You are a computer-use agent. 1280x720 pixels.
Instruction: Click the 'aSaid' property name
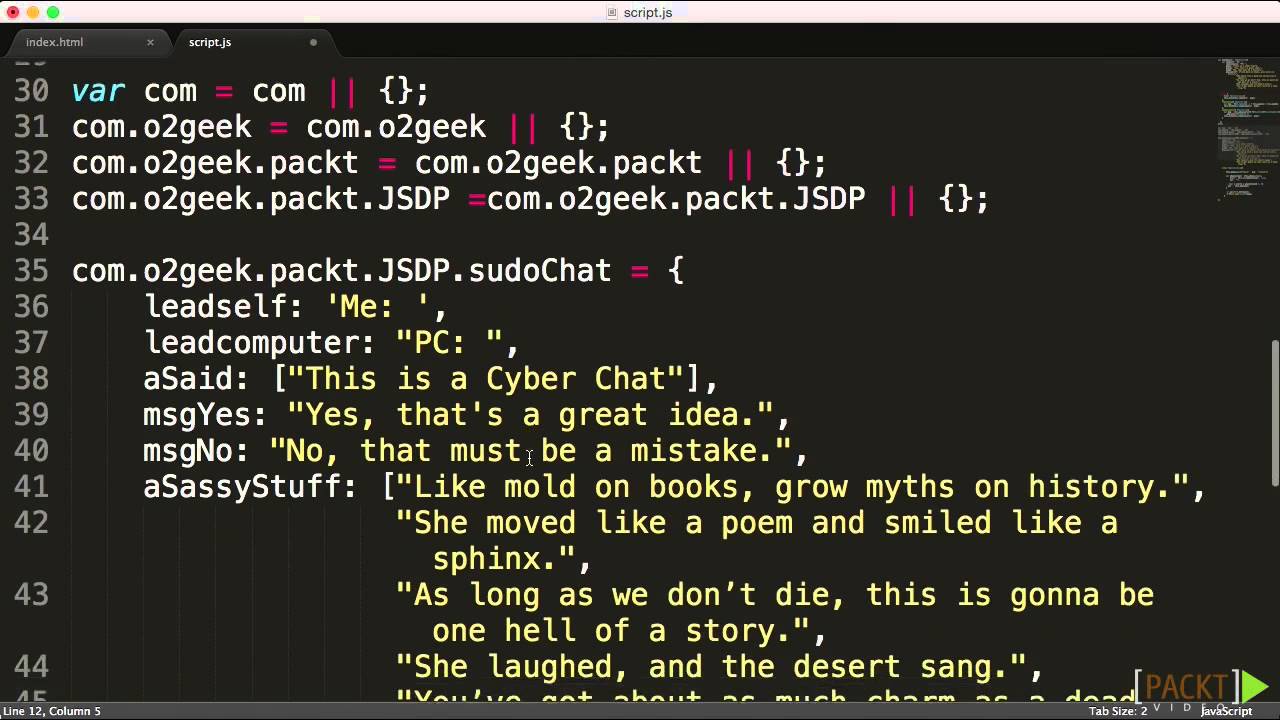pos(189,379)
